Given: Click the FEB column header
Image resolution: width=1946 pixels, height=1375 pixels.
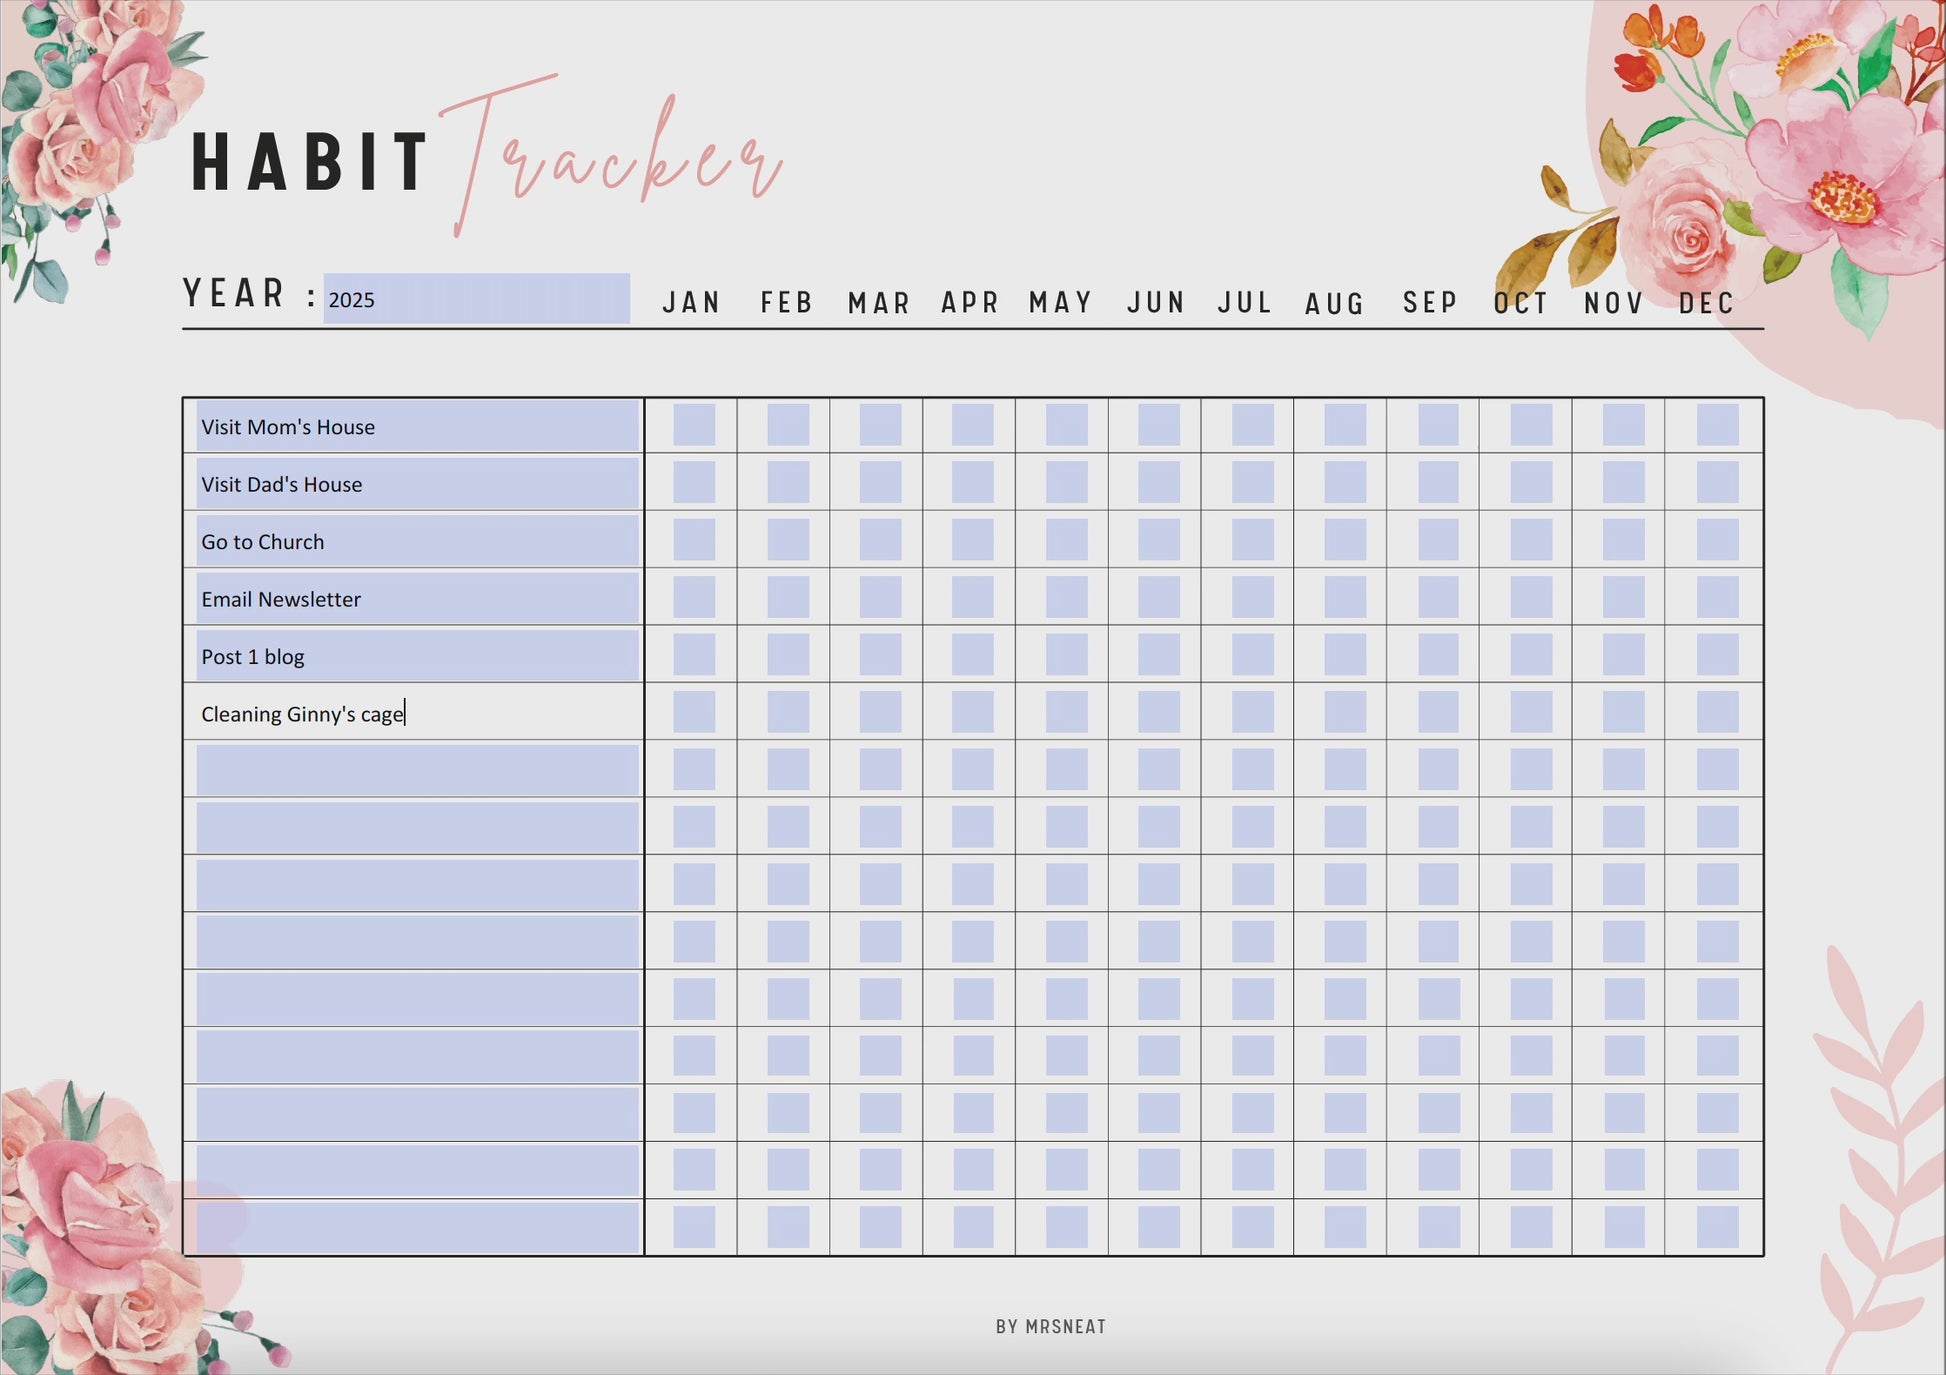Looking at the screenshot, I should (784, 301).
